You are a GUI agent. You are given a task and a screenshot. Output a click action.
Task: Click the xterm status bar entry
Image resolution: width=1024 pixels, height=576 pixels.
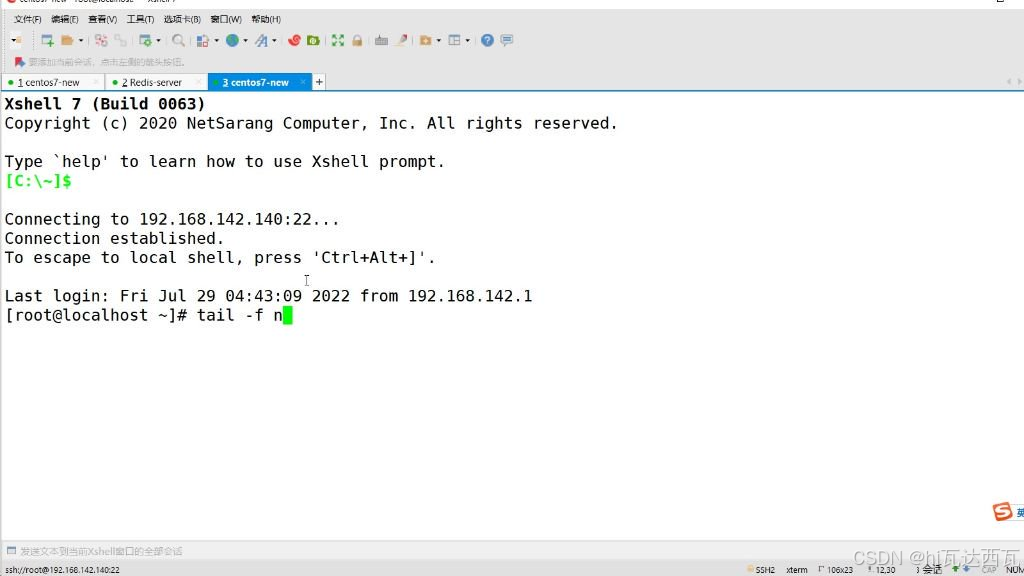(x=797, y=570)
